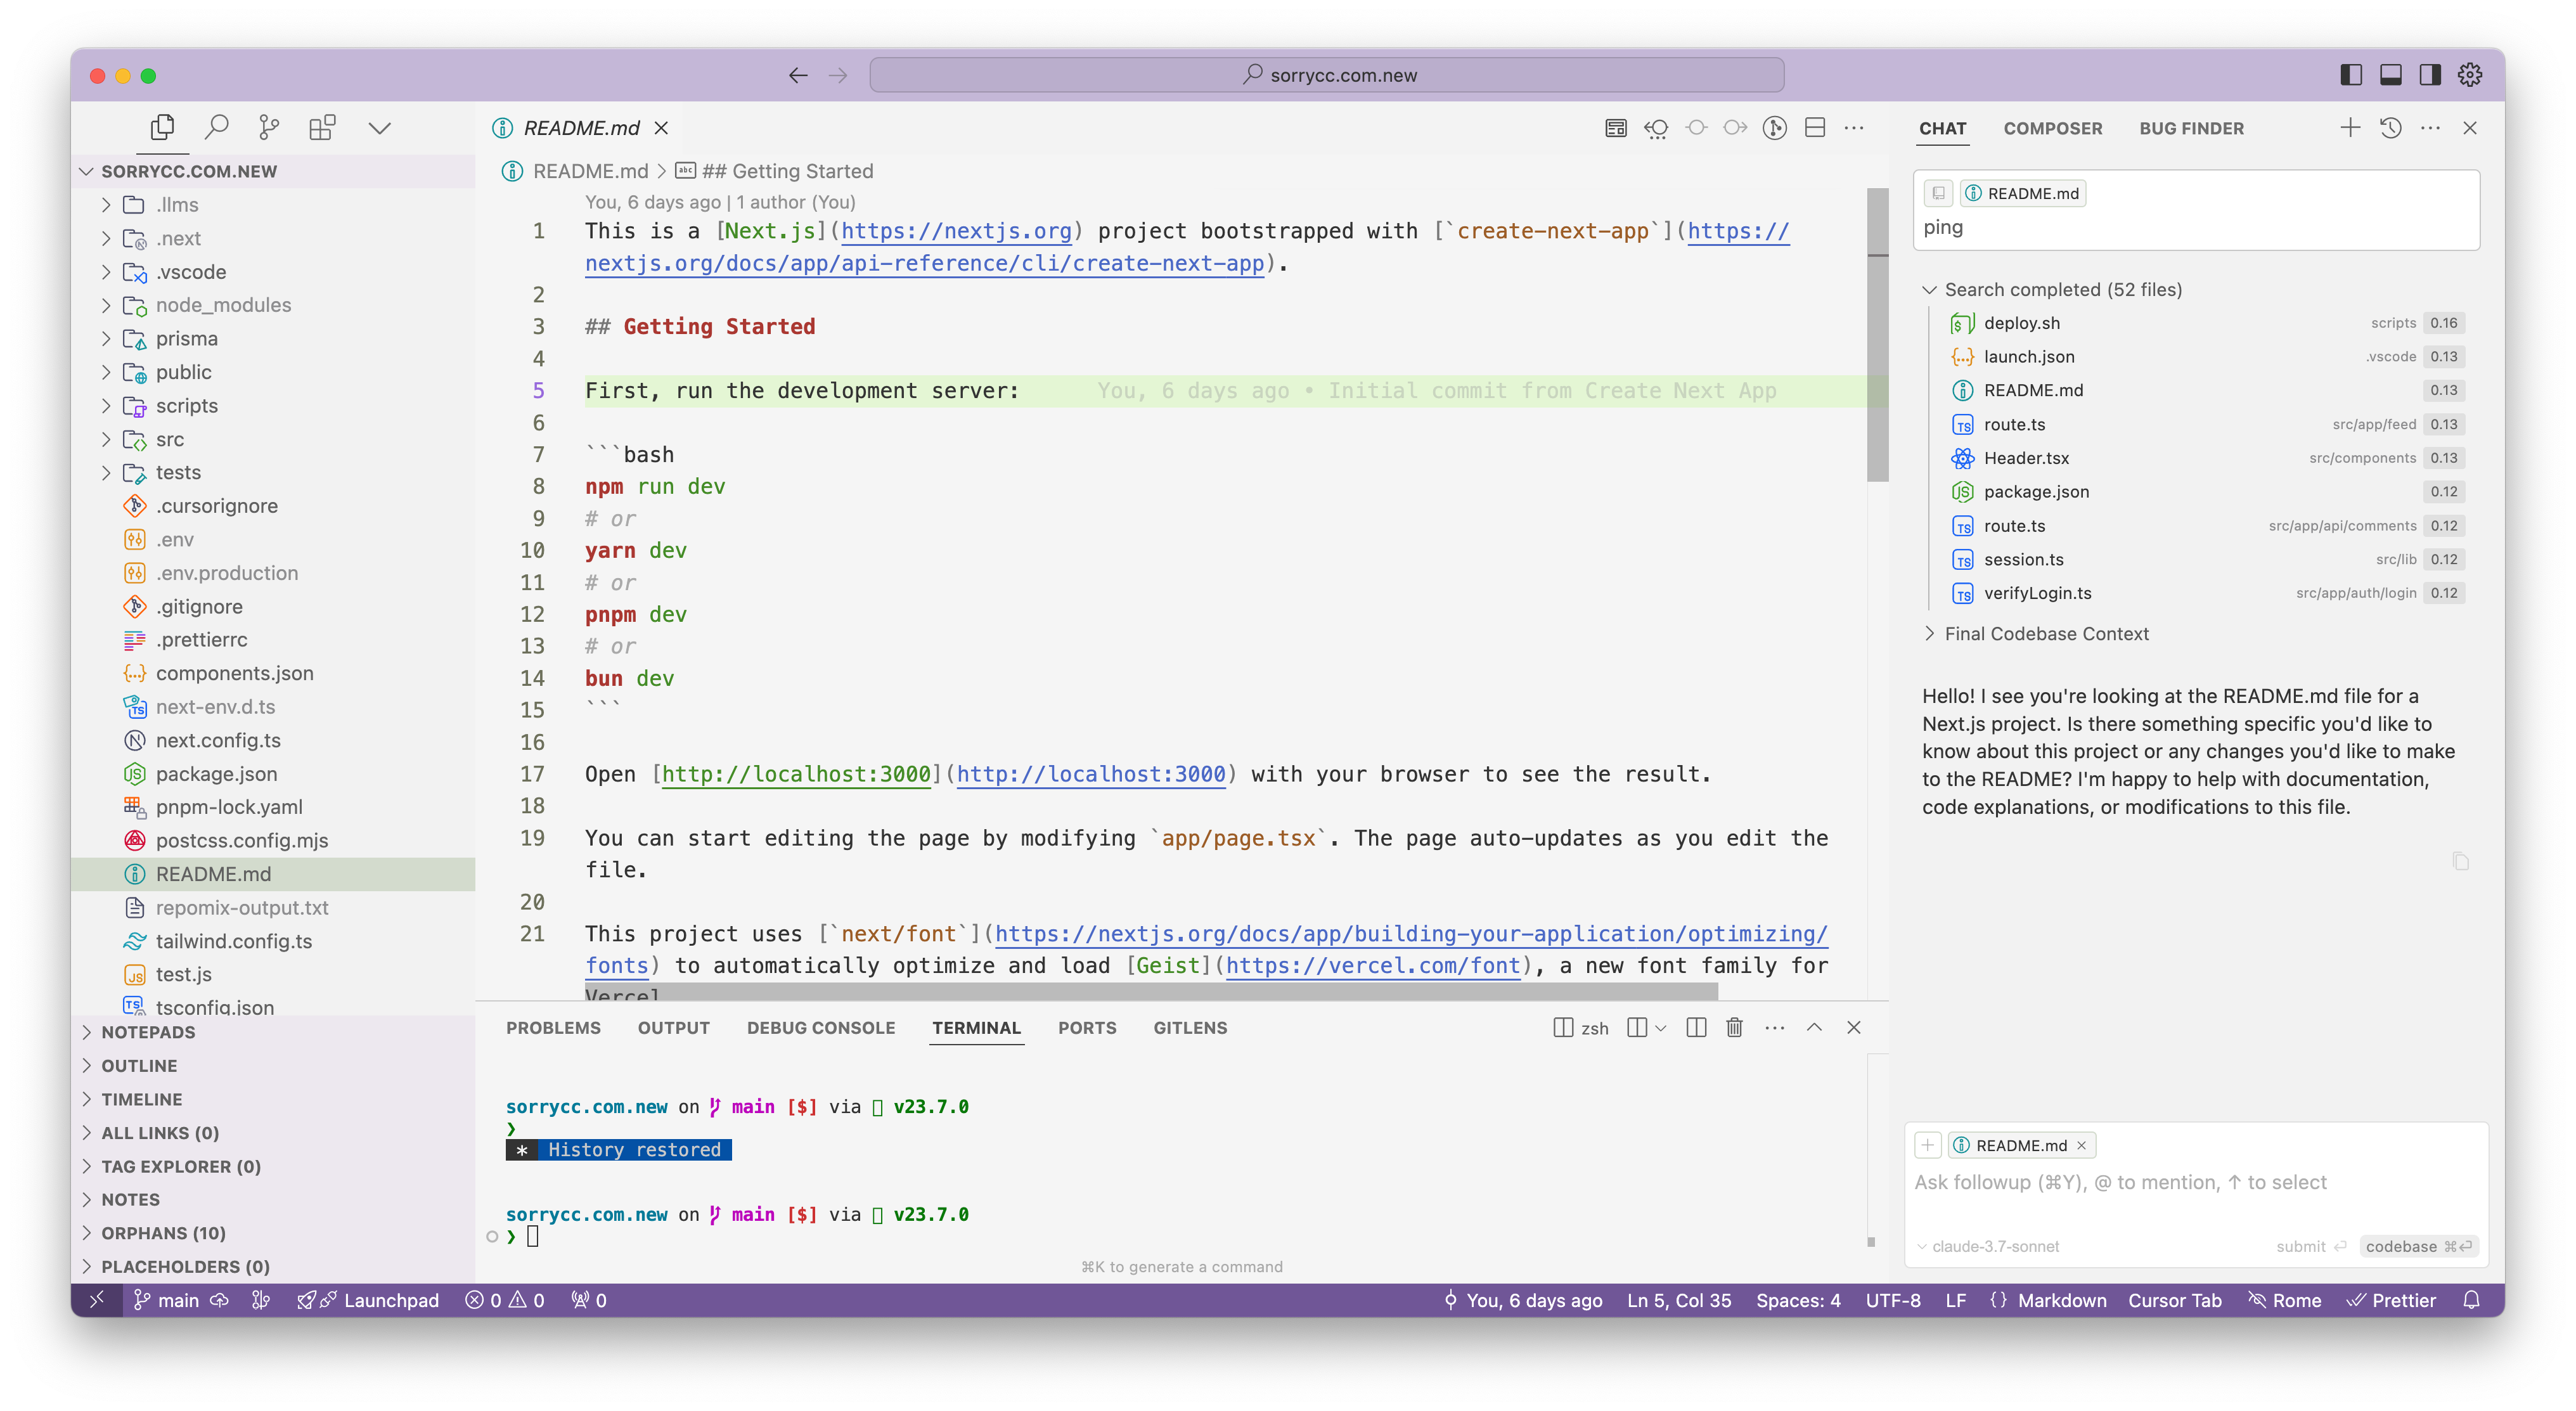2576x1411 pixels.
Task: Start a new chat with plus icon
Action: (2350, 128)
